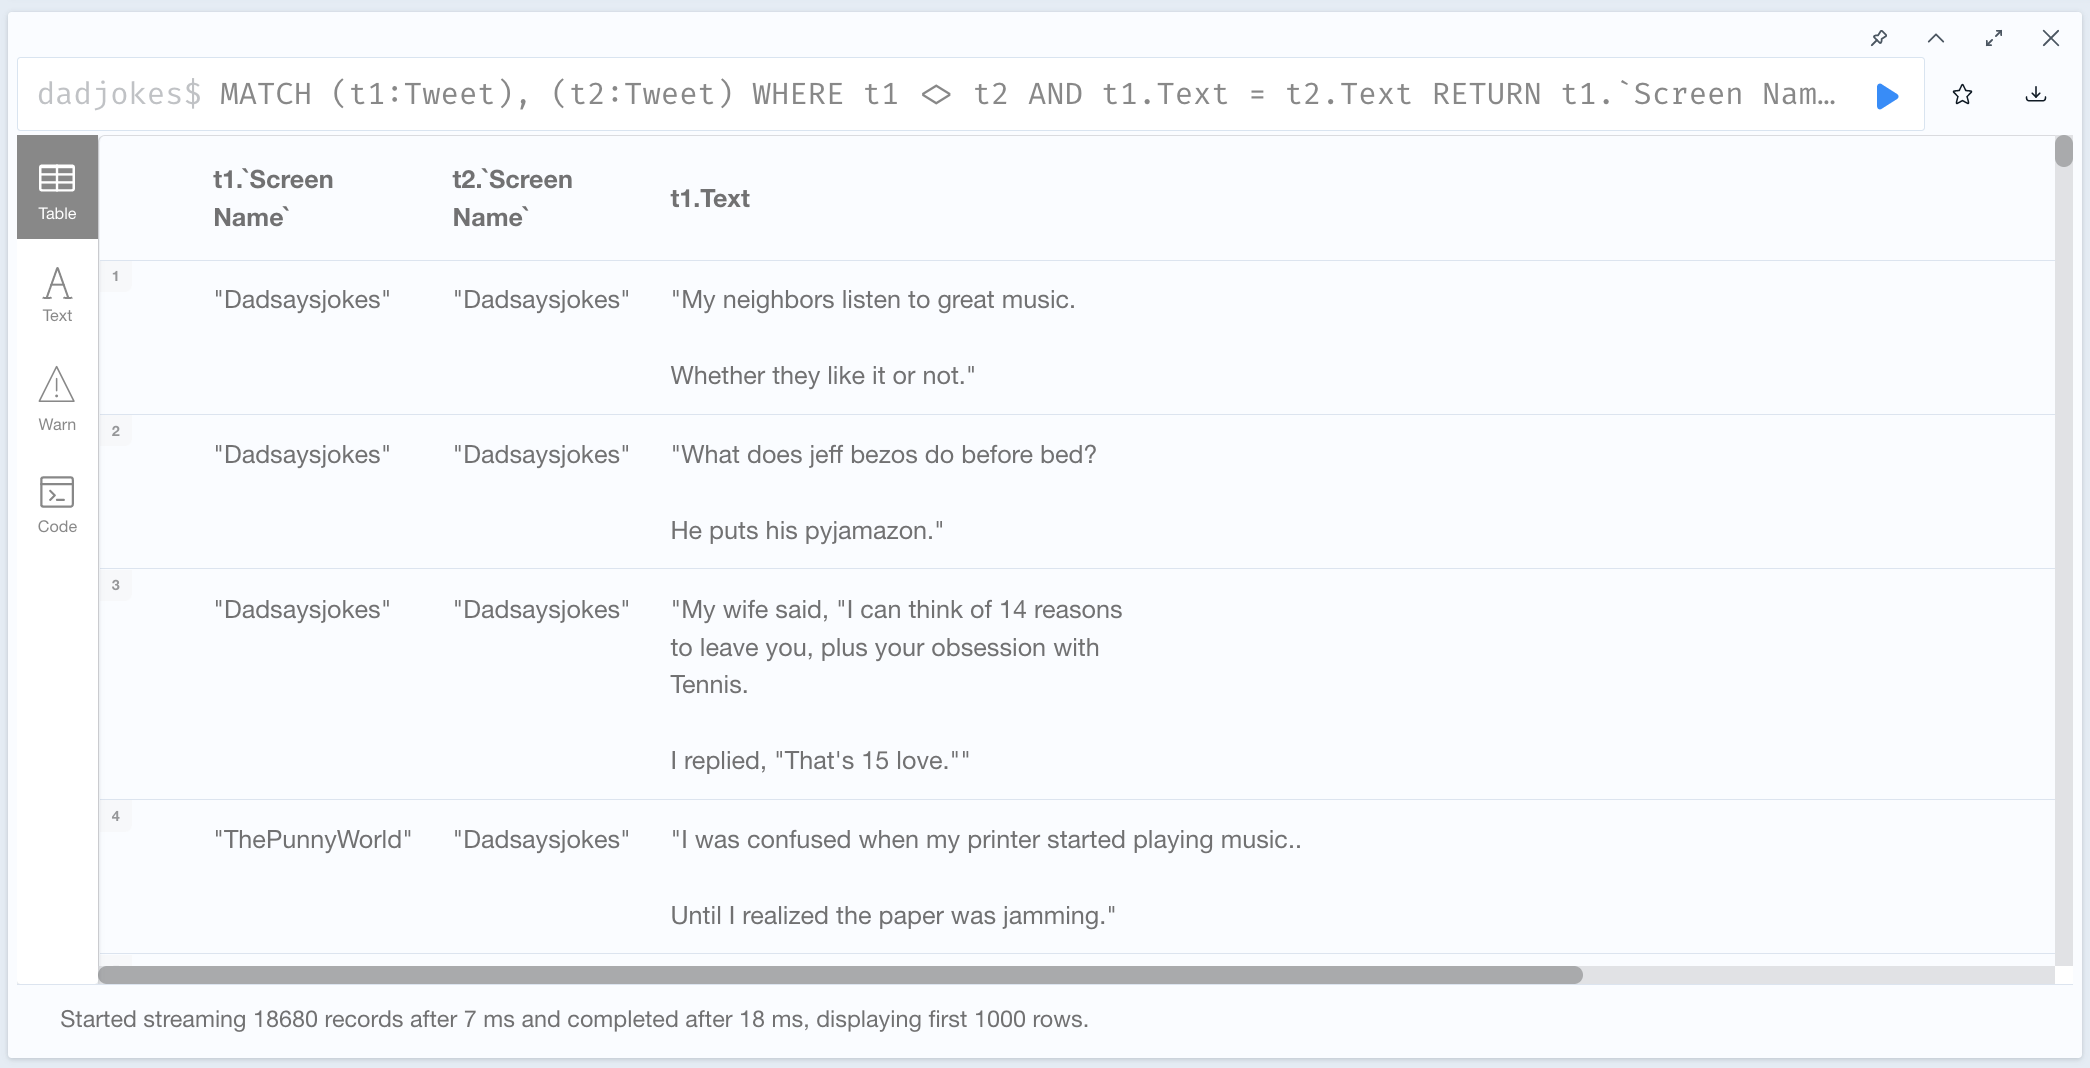Image resolution: width=2090 pixels, height=1068 pixels.
Task: Download results using the export icon
Action: click(2035, 95)
